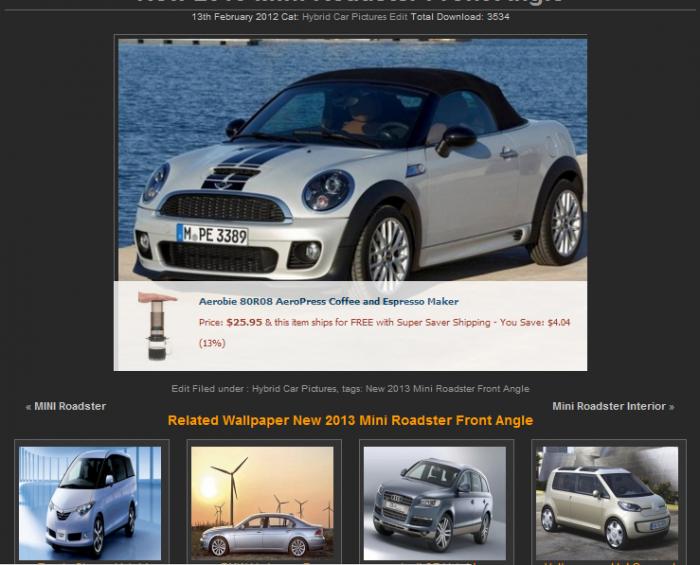Click the 'Total Download: 3534' text
Viewport: 700px width, 565px height.
(460, 17)
